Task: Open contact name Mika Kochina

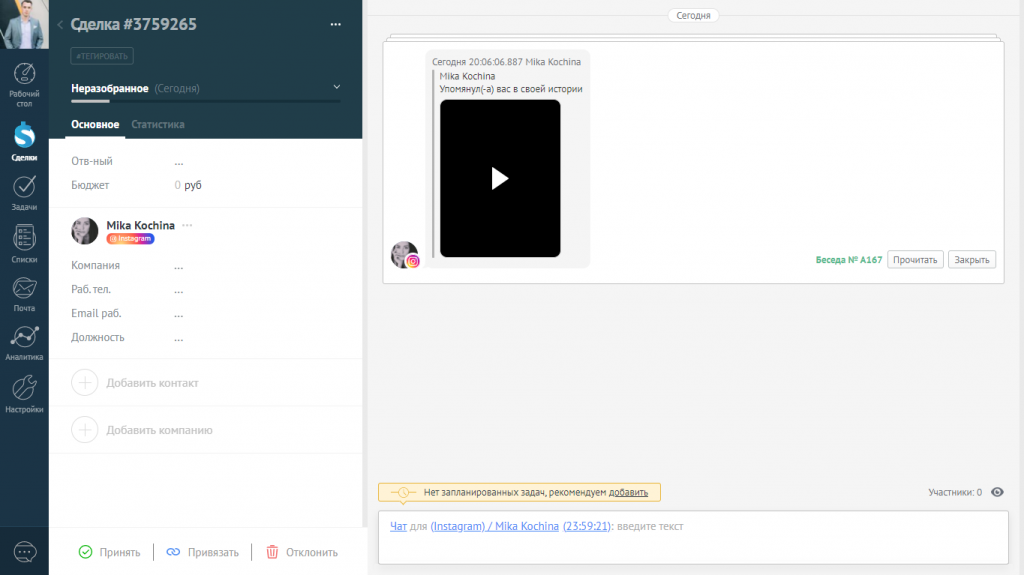Action: (140, 225)
